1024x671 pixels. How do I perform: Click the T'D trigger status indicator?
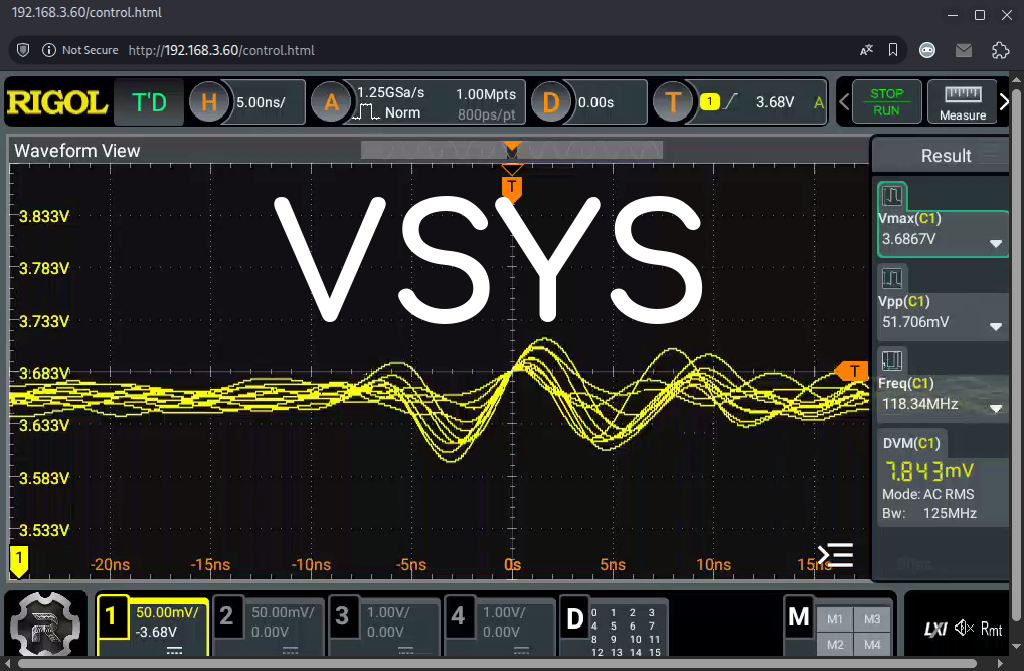(149, 103)
